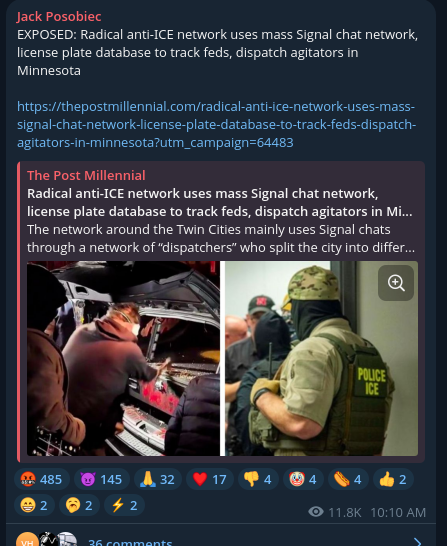Click the bold article headline in preview
Image resolution: width=447 pixels, height=546 pixels.
point(220,202)
